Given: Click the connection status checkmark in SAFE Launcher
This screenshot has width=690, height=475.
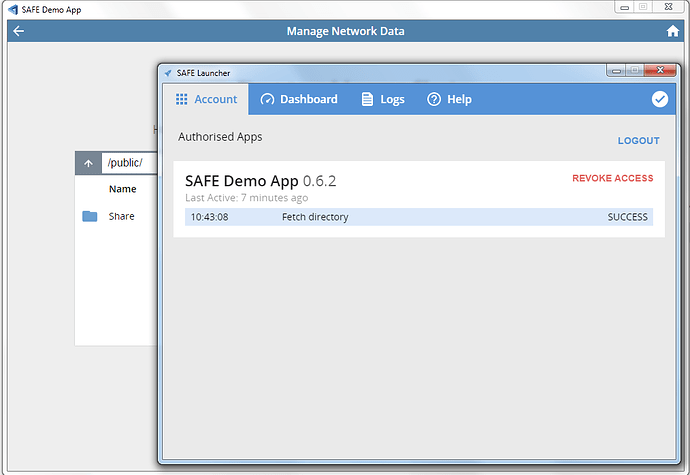Looking at the screenshot, I should pos(660,99).
